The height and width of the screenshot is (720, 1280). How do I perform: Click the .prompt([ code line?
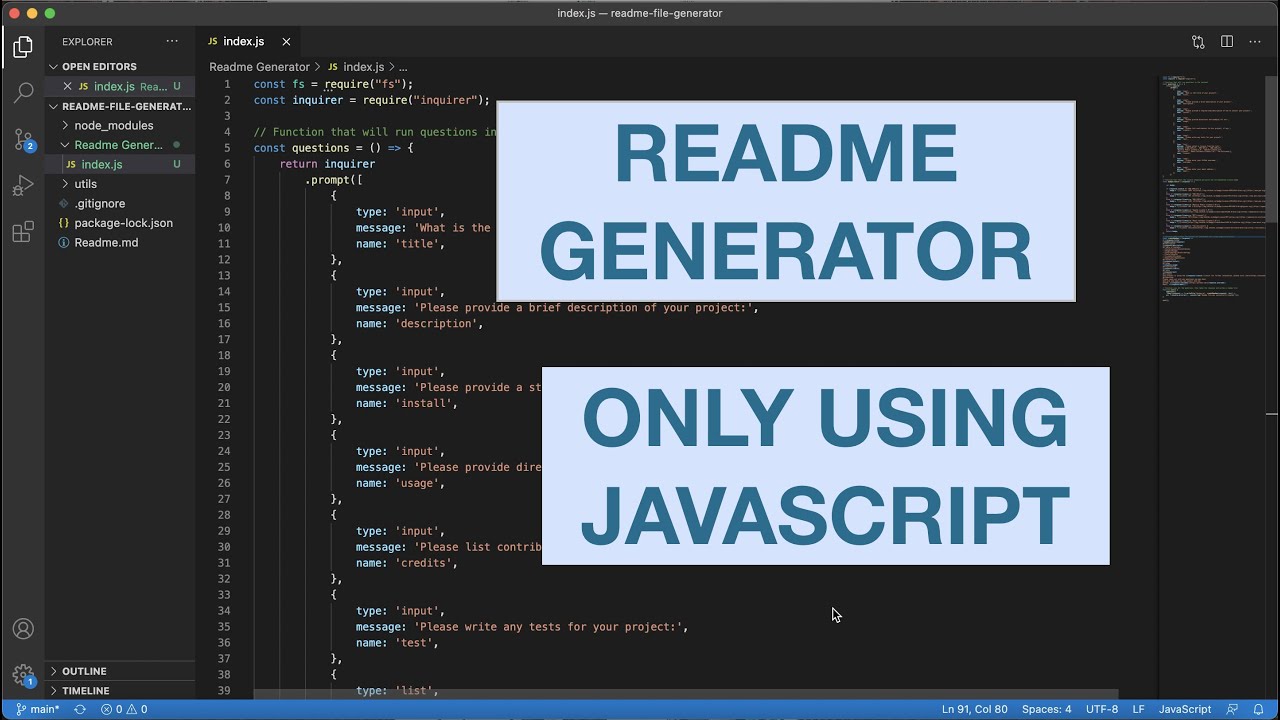tap(334, 180)
